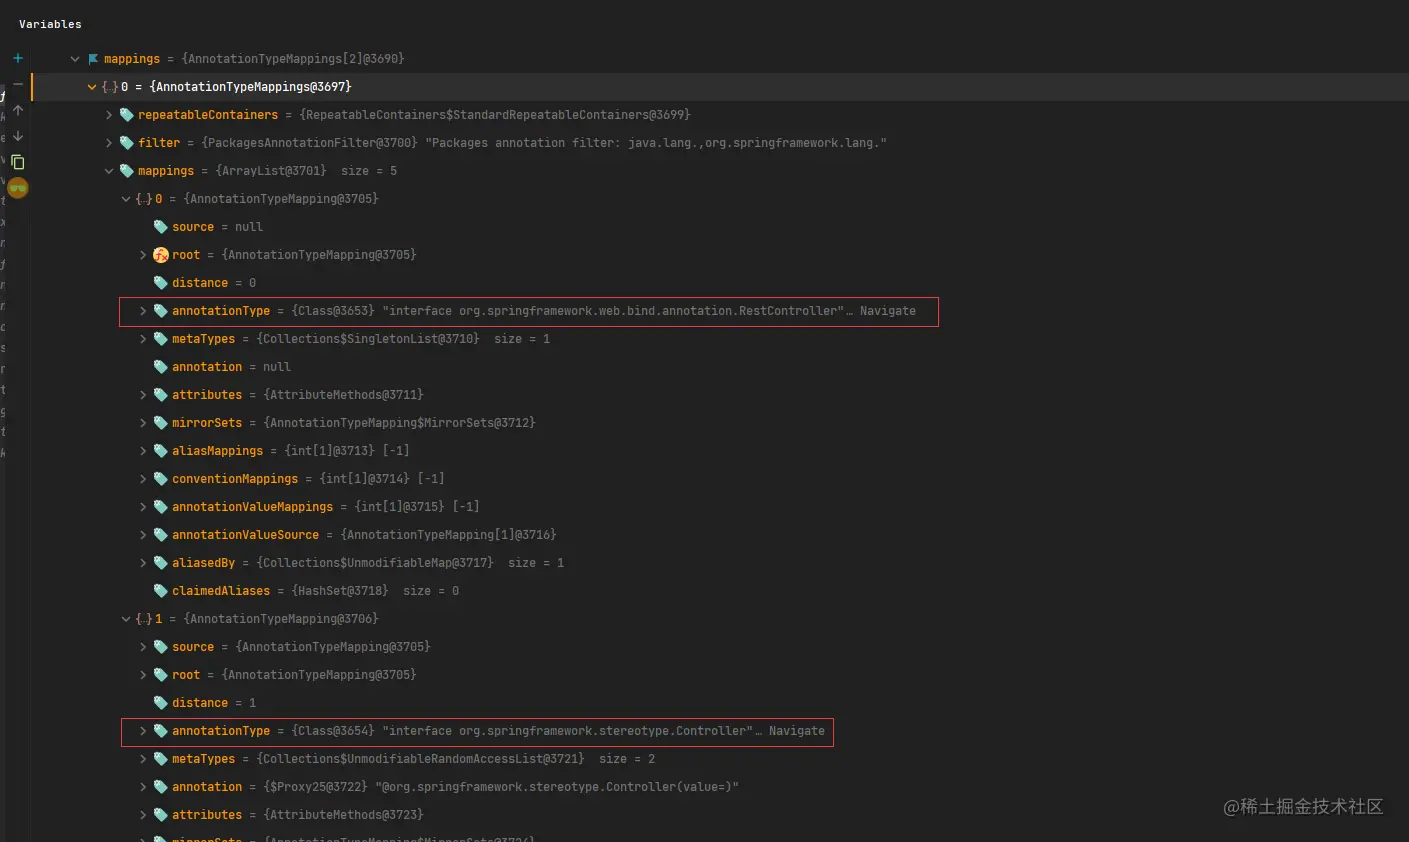Click the Duplicate Watch copy icon

pyautogui.click(x=18, y=162)
